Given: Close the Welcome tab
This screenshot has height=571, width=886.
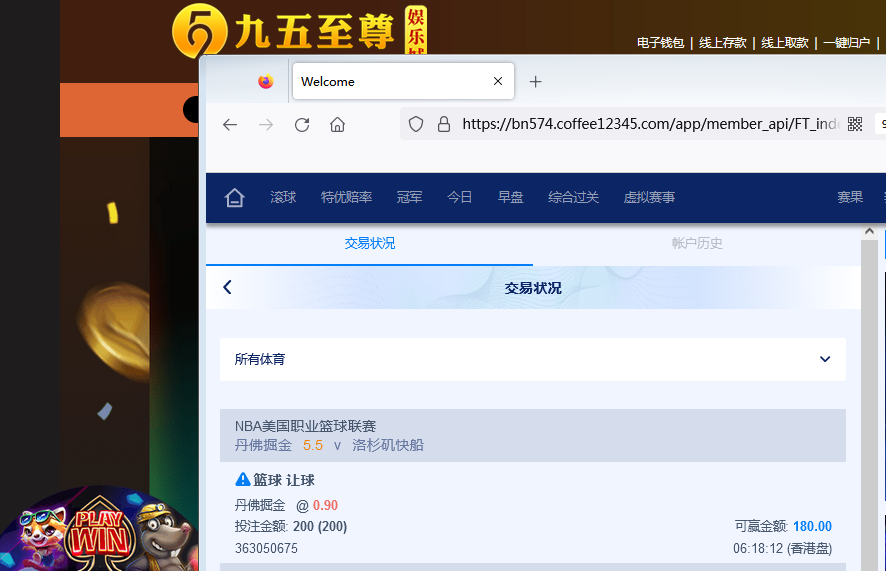Looking at the screenshot, I should (498, 82).
